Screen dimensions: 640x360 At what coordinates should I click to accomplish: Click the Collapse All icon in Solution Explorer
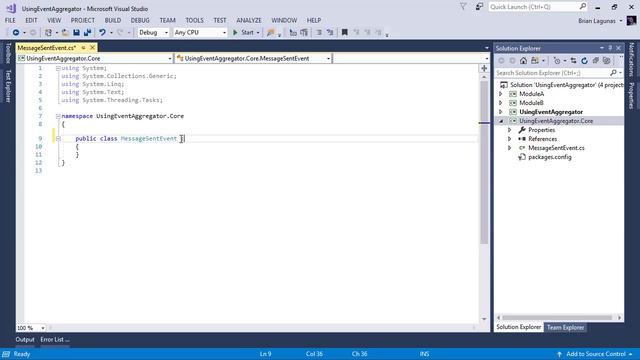[x=596, y=61]
